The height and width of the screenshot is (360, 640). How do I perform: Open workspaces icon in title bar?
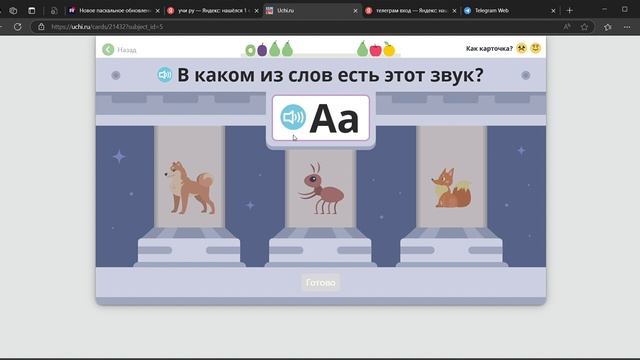point(13,11)
